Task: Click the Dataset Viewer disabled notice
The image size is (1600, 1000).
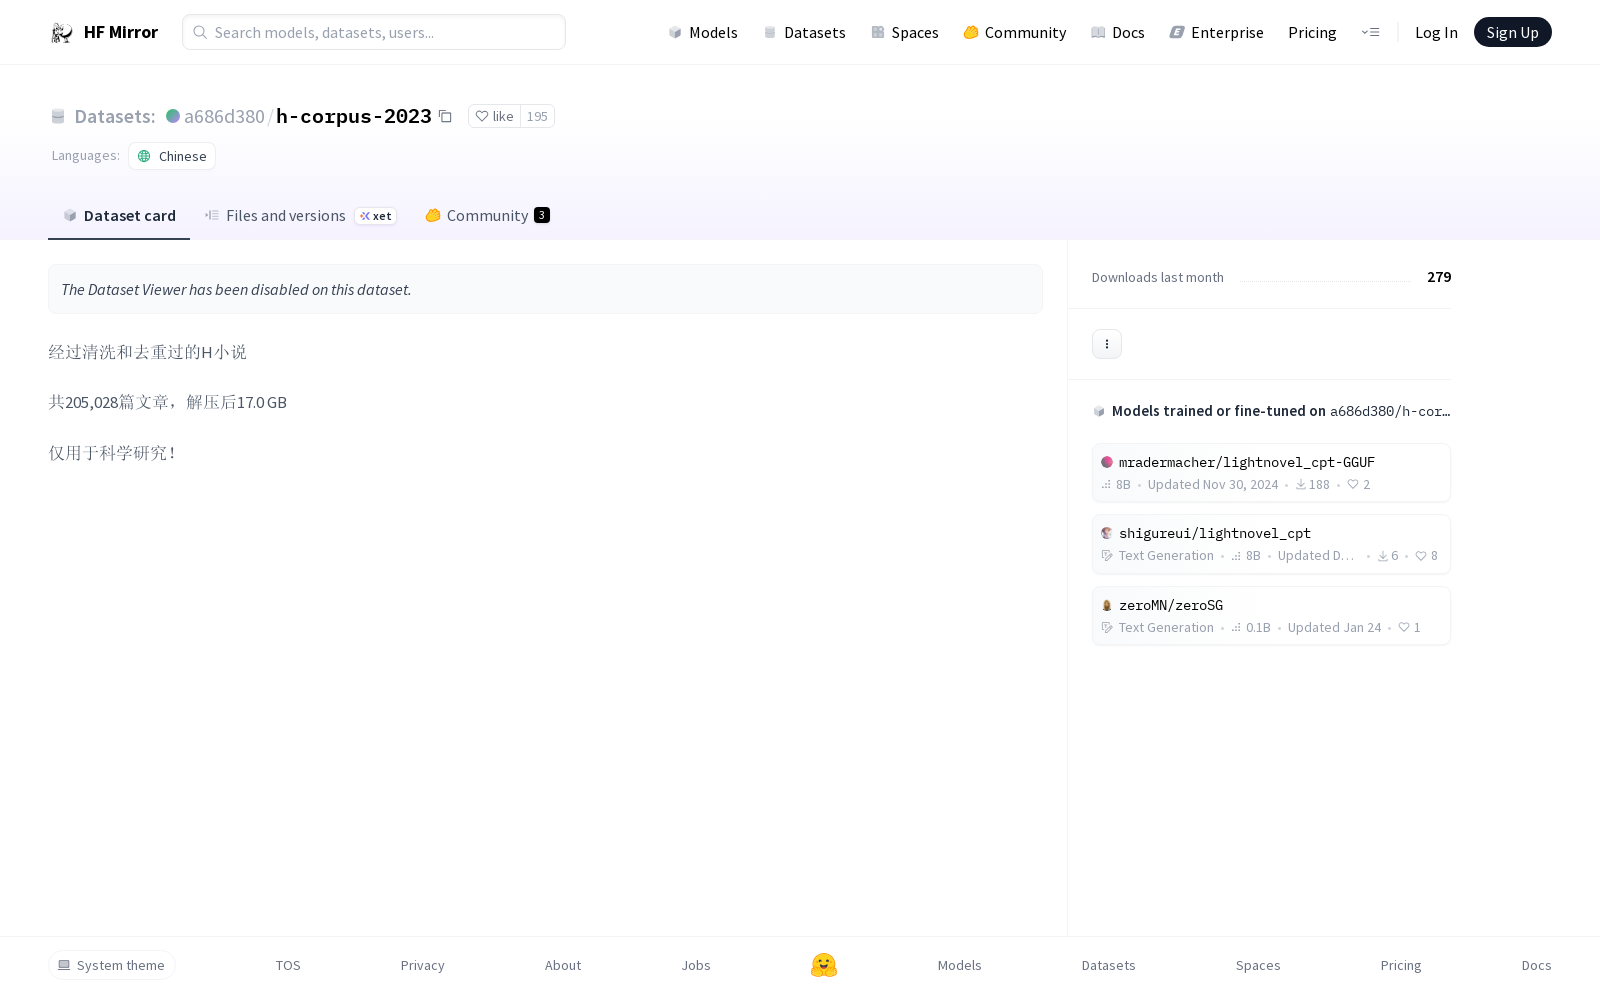Action: pos(545,289)
